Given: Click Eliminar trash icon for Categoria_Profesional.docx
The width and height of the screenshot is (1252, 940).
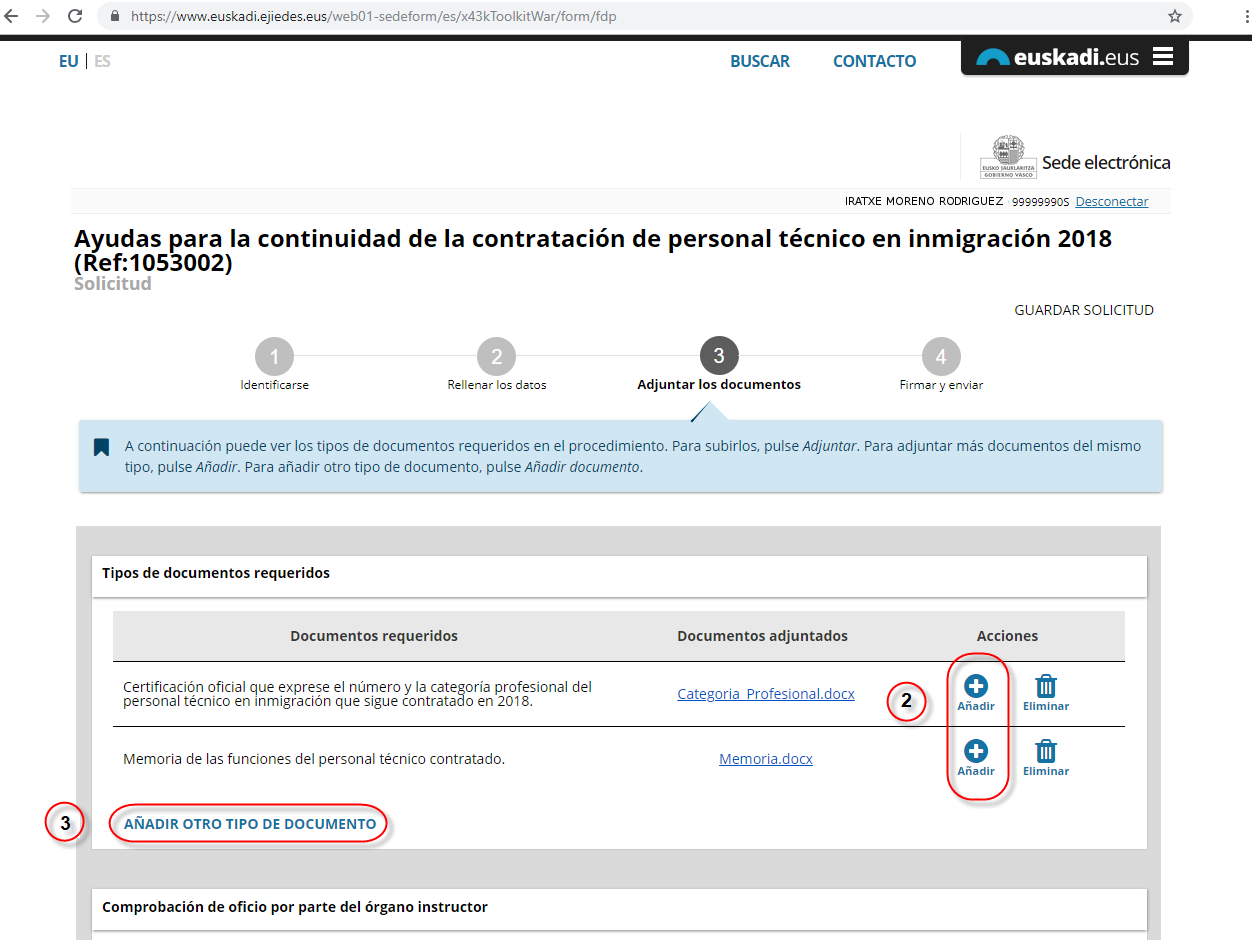Looking at the screenshot, I should point(1046,687).
